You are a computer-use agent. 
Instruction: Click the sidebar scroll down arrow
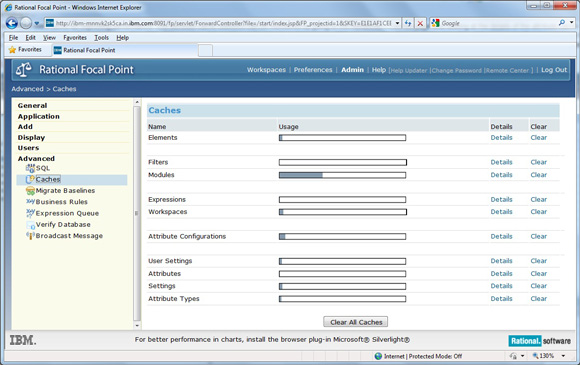click(x=137, y=325)
